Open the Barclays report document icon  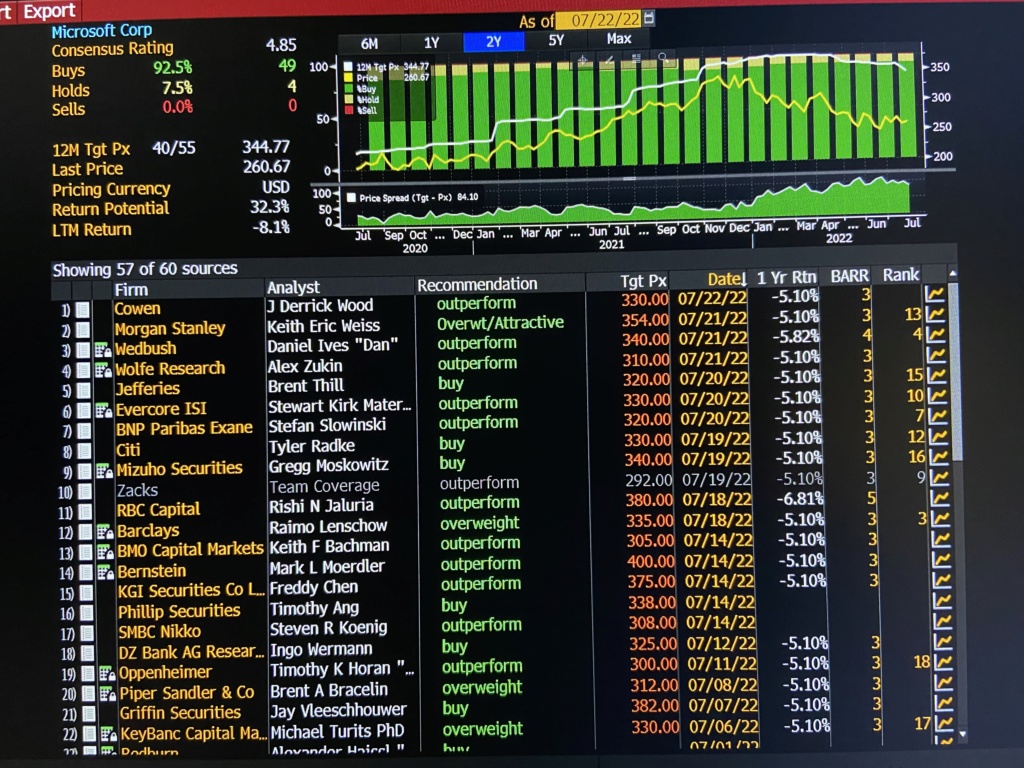click(x=105, y=532)
